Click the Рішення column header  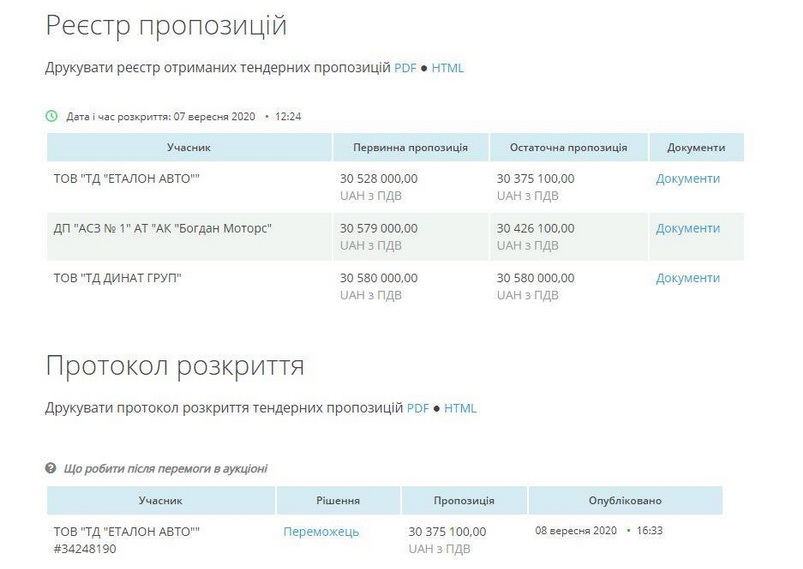[x=338, y=500]
